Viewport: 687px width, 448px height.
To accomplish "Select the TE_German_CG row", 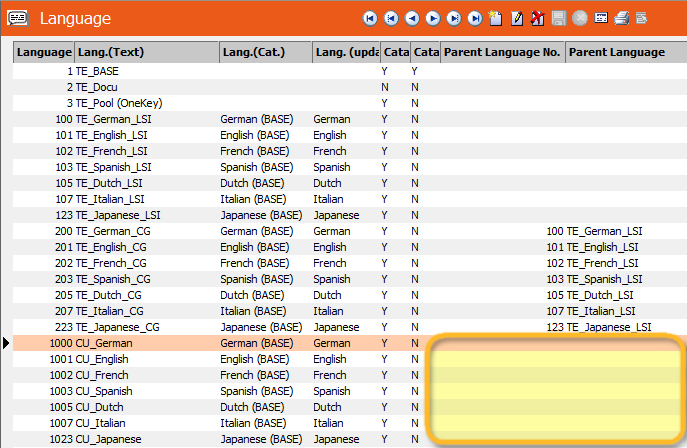I will pyautogui.click(x=350, y=231).
